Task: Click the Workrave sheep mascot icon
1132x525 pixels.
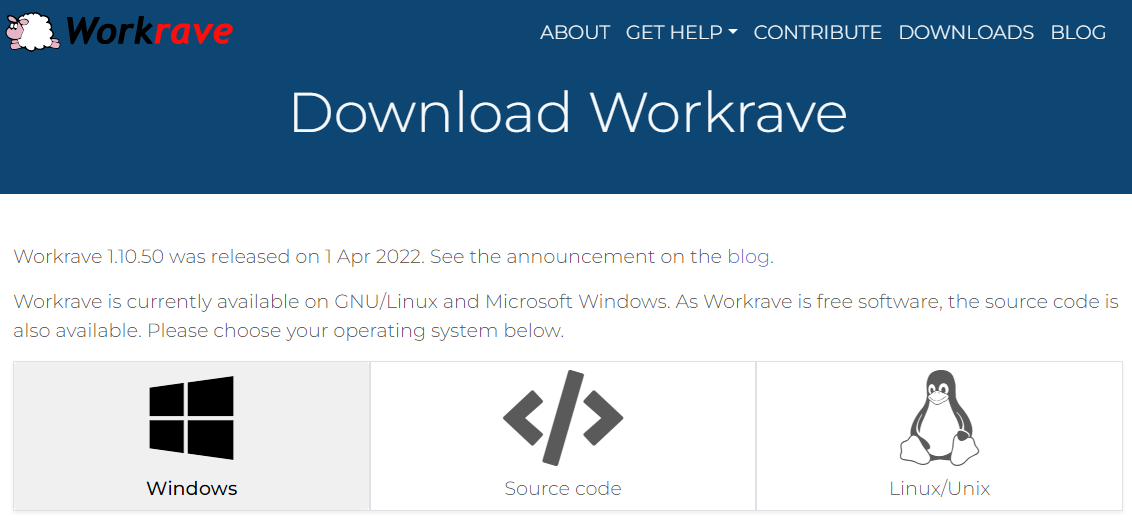Action: point(32,32)
